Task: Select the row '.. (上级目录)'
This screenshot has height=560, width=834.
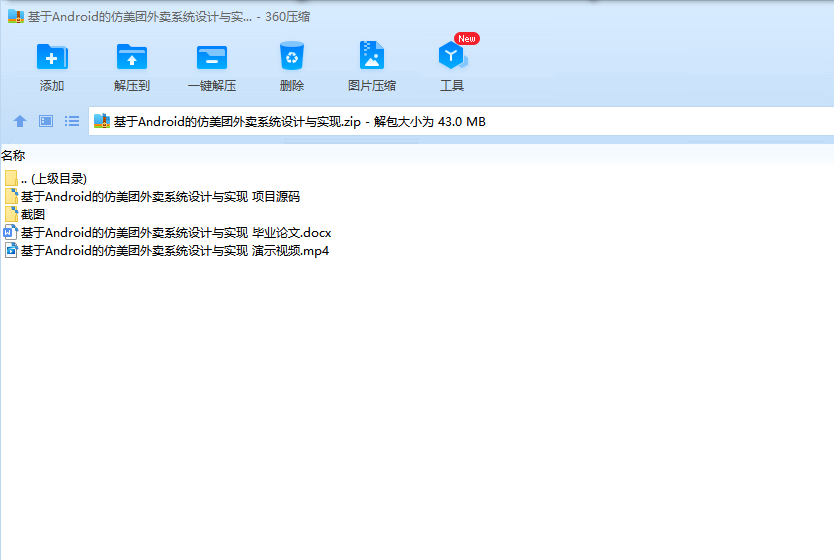Action: coord(46,178)
